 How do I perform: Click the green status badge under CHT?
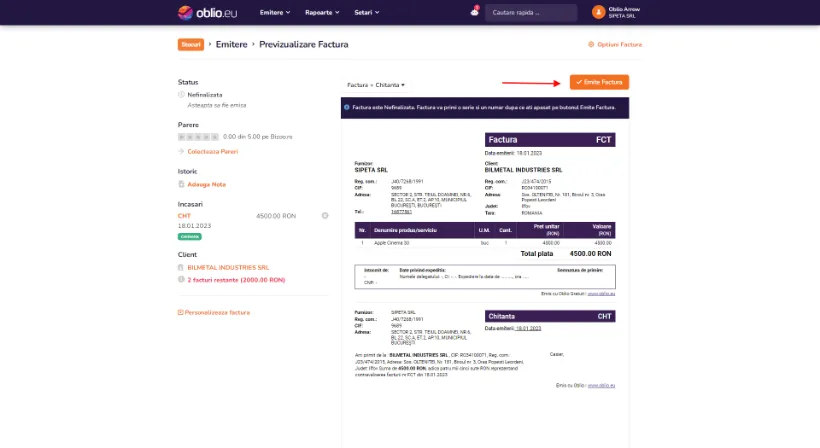pyautogui.click(x=189, y=236)
